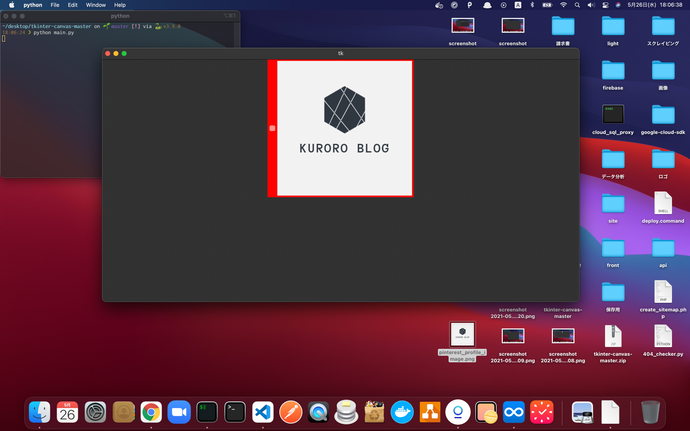Image resolution: width=690 pixels, height=431 pixels.
Task: Open Docker from the dock
Action: [402, 411]
